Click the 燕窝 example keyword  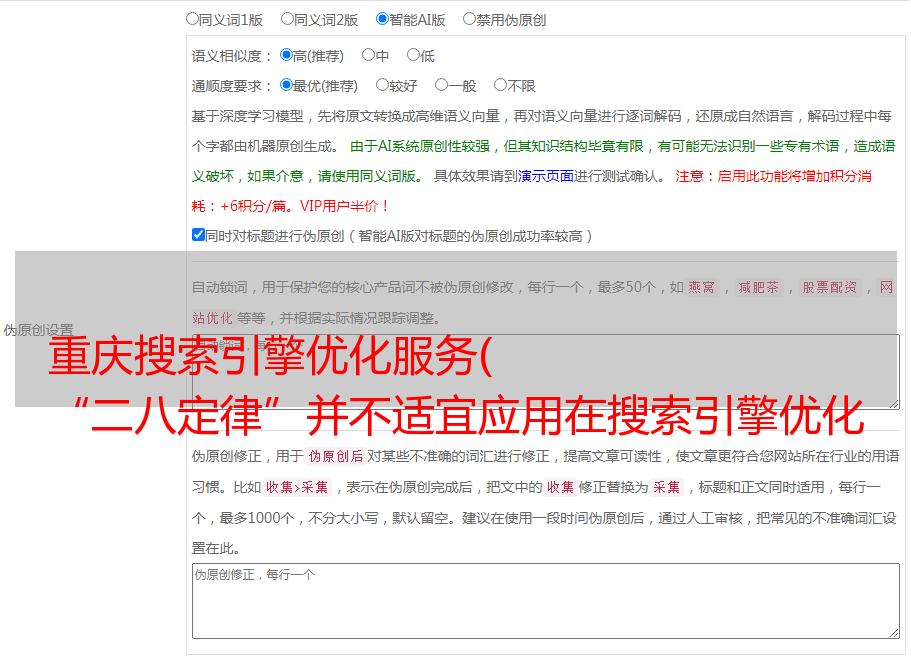pos(701,287)
